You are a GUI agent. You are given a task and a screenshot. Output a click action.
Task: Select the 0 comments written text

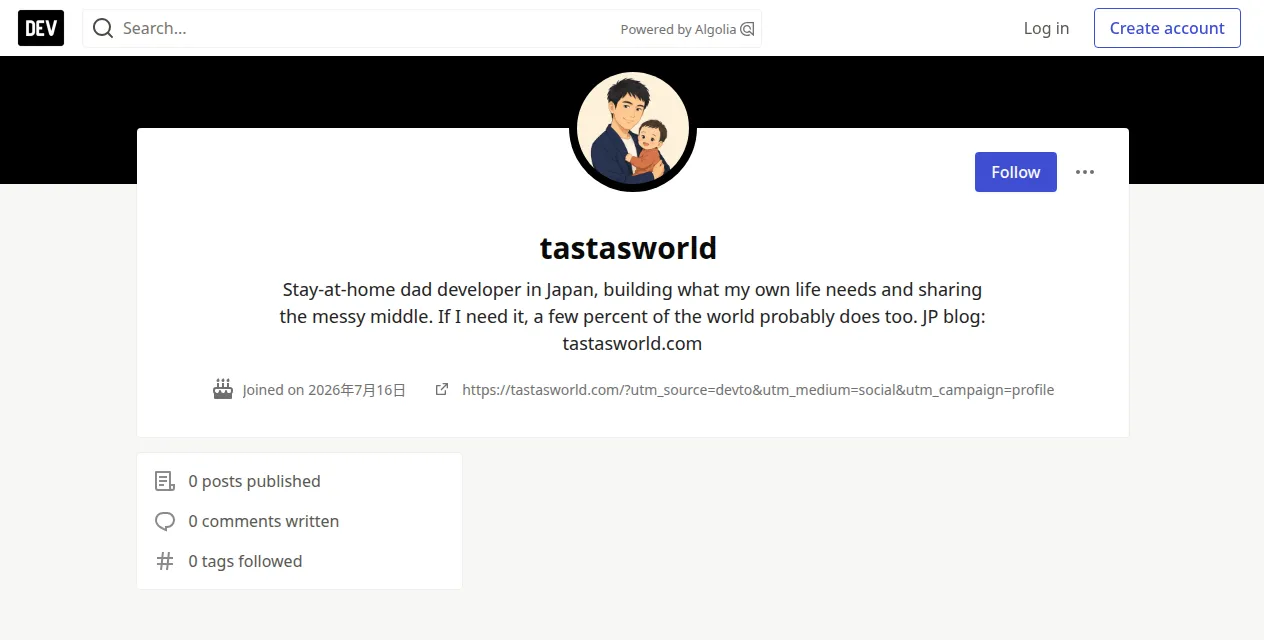click(x=263, y=521)
